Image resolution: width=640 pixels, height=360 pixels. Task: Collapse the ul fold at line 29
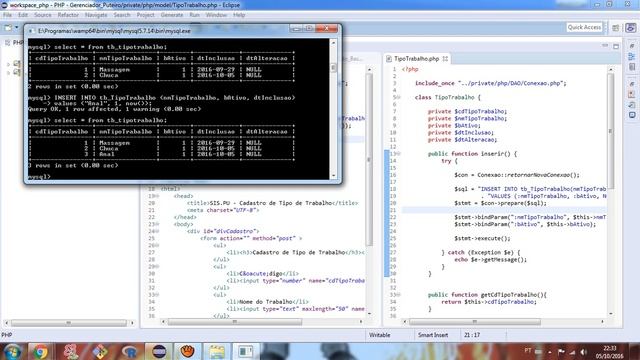tap(158, 266)
